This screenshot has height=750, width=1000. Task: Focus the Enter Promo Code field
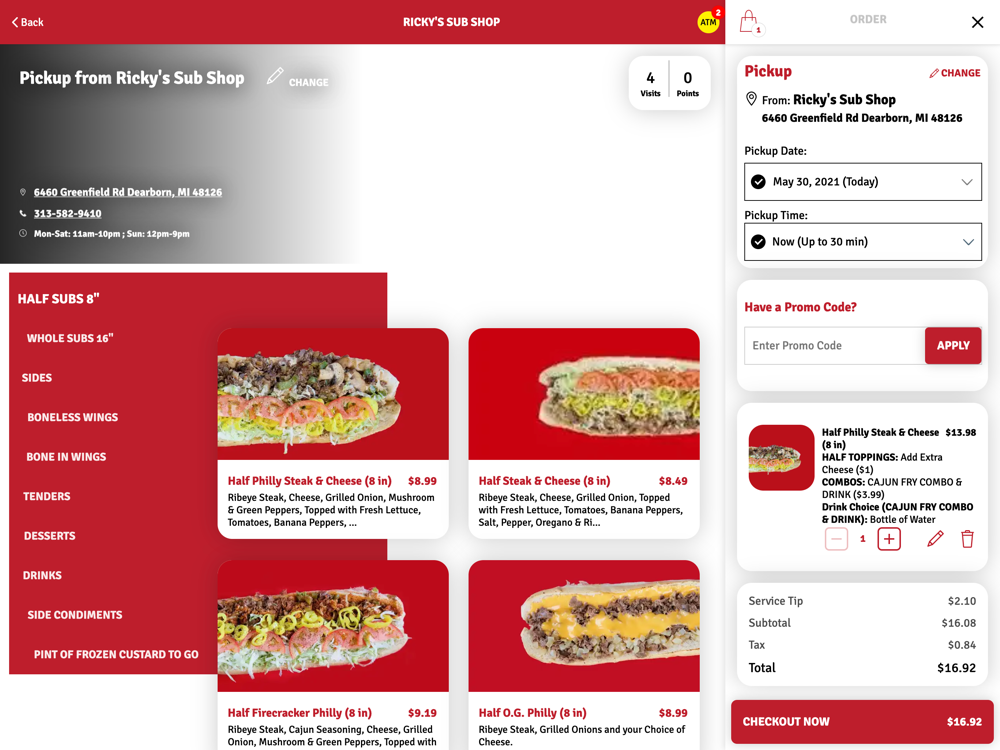(x=834, y=346)
